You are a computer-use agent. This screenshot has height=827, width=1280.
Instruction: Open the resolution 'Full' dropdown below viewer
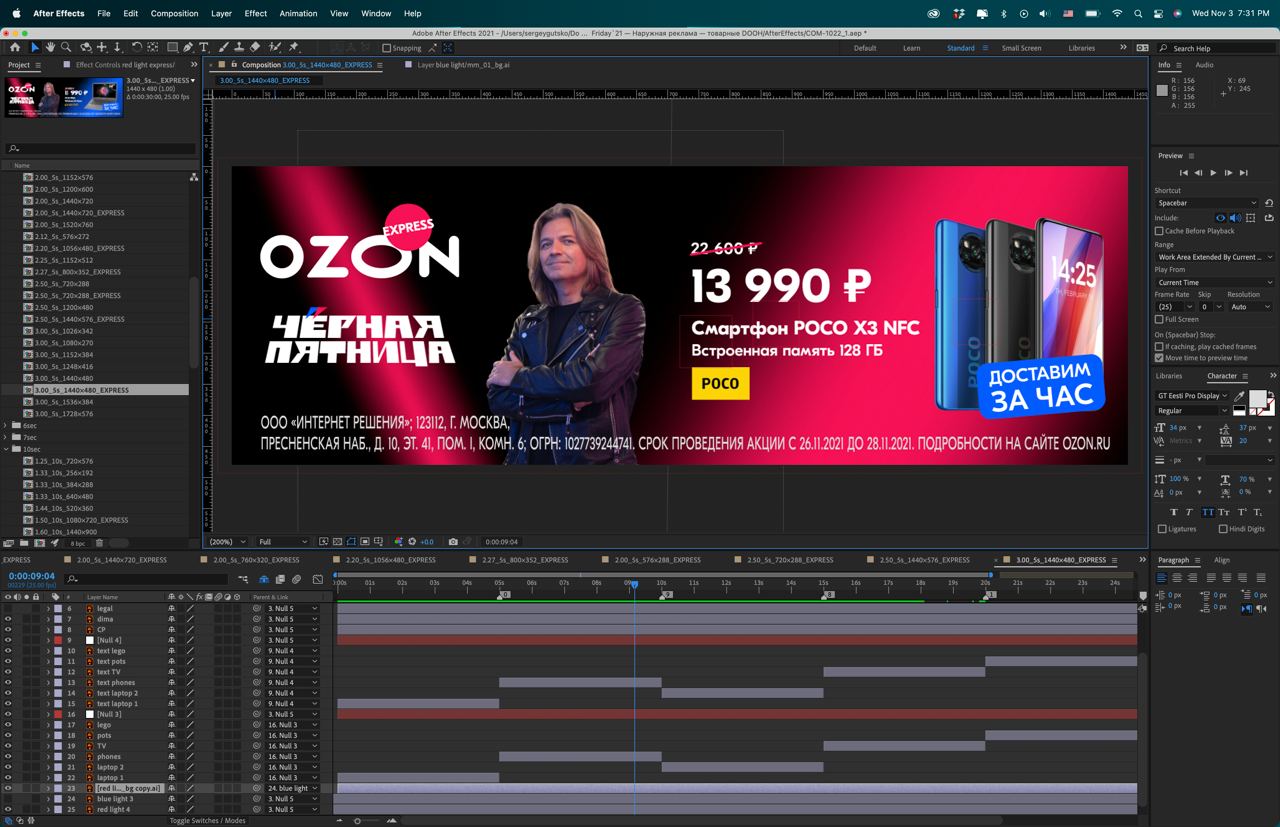tap(283, 542)
